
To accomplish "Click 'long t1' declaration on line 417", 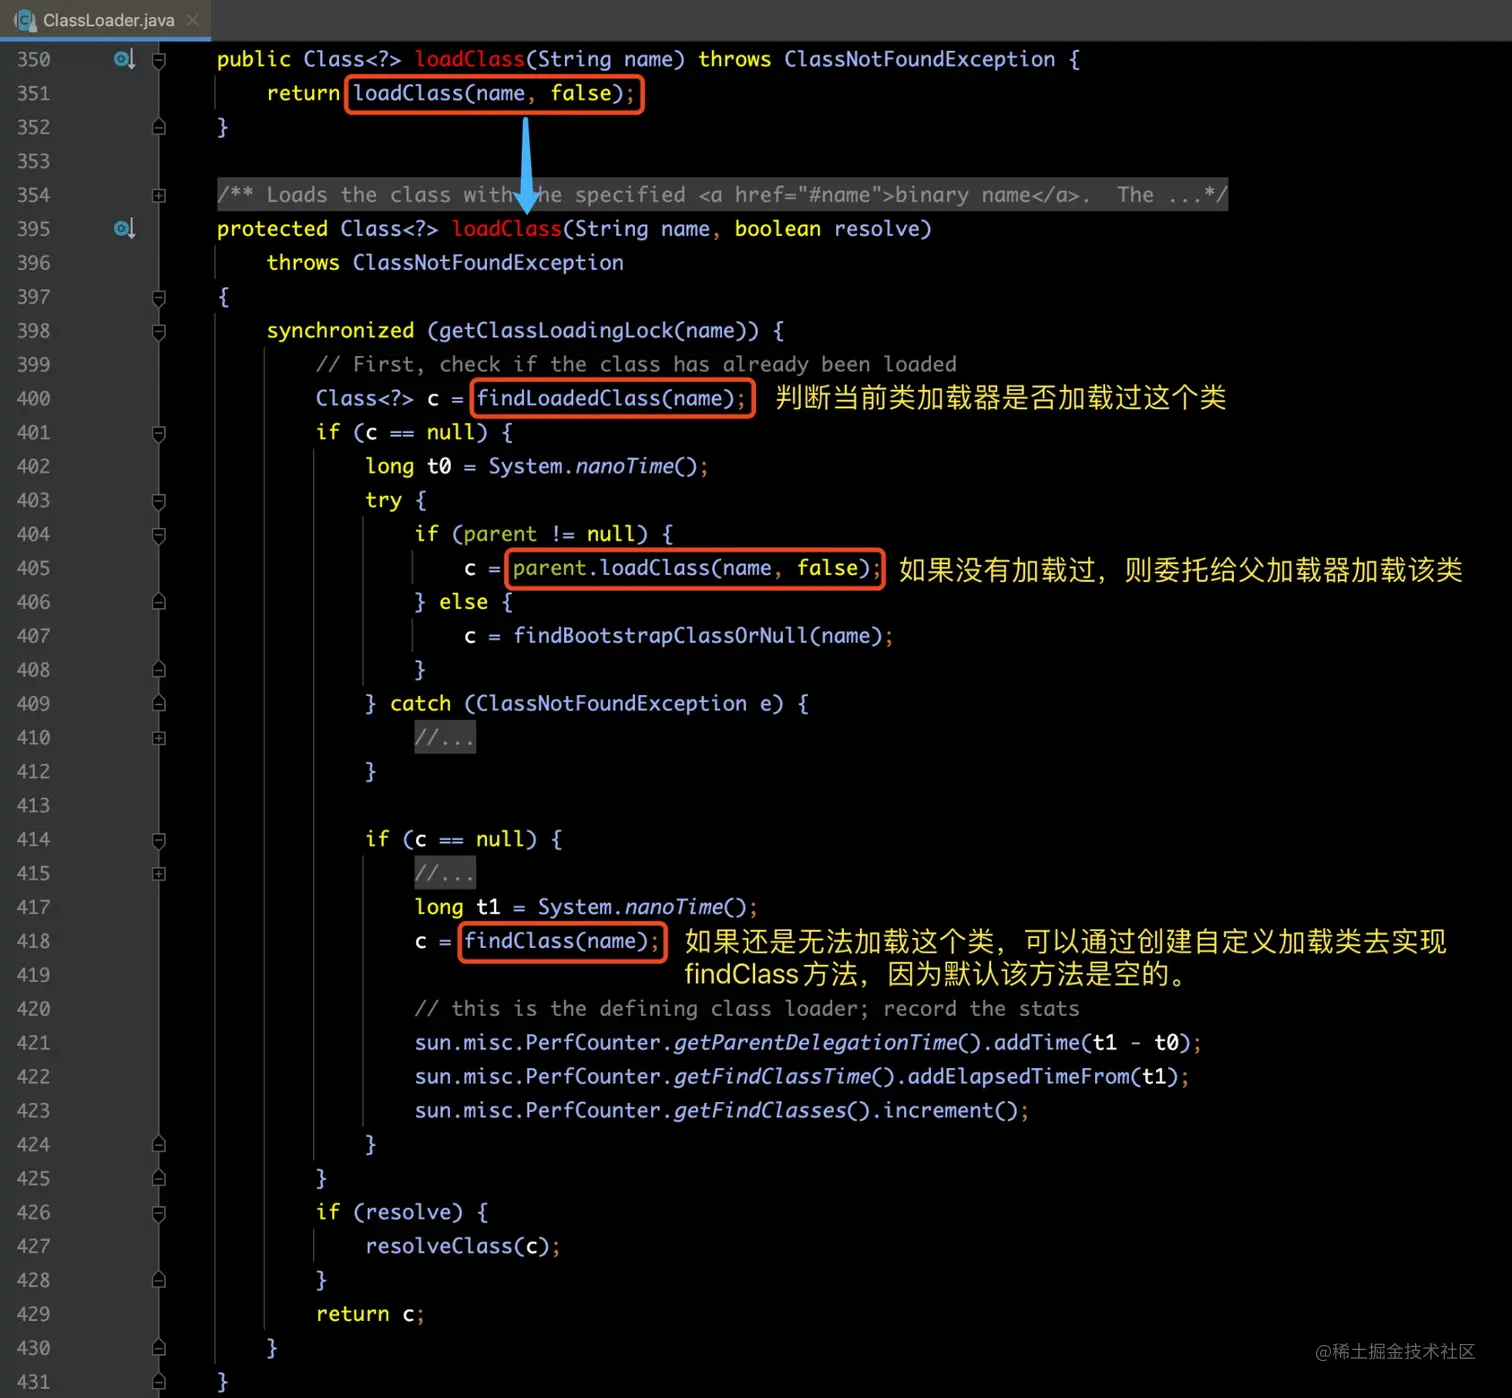I will point(457,907).
